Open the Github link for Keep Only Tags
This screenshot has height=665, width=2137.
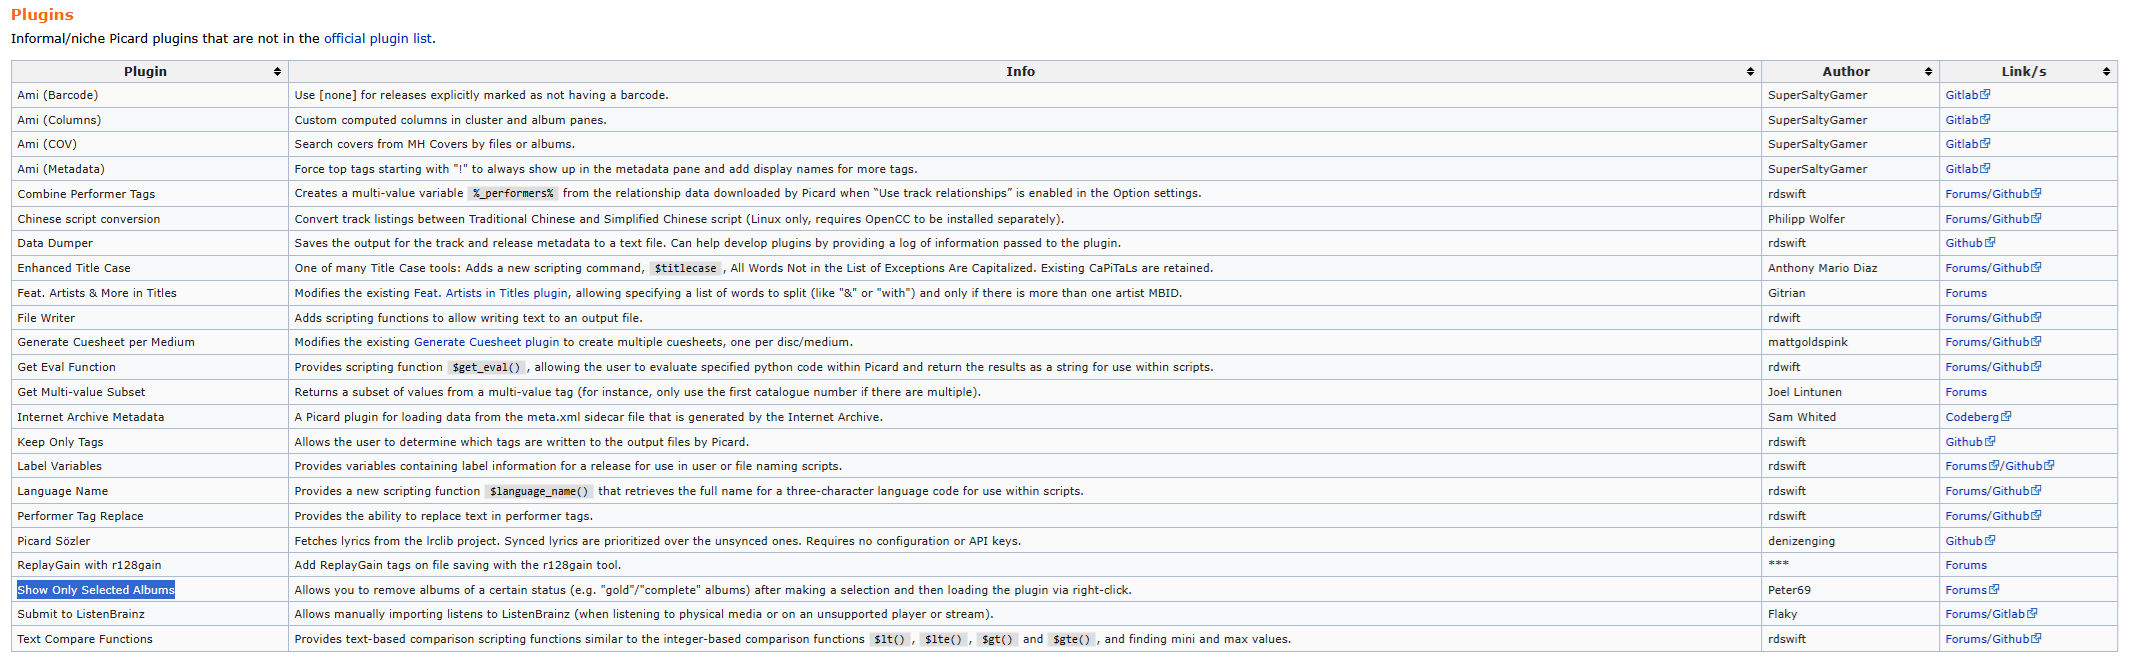click(x=1970, y=442)
